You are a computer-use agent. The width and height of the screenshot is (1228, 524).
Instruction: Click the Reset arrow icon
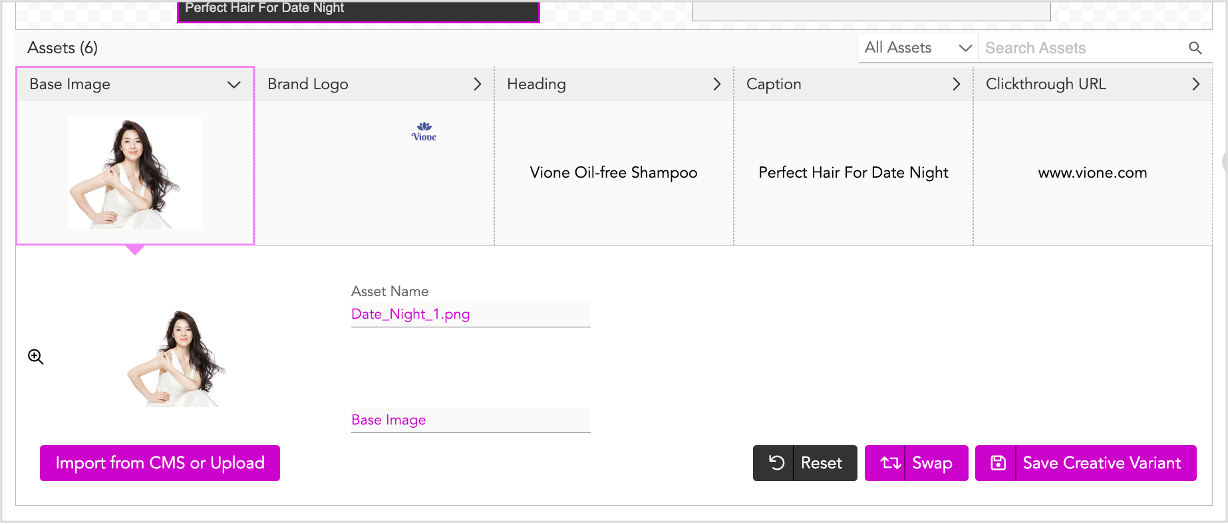pyautogui.click(x=776, y=463)
